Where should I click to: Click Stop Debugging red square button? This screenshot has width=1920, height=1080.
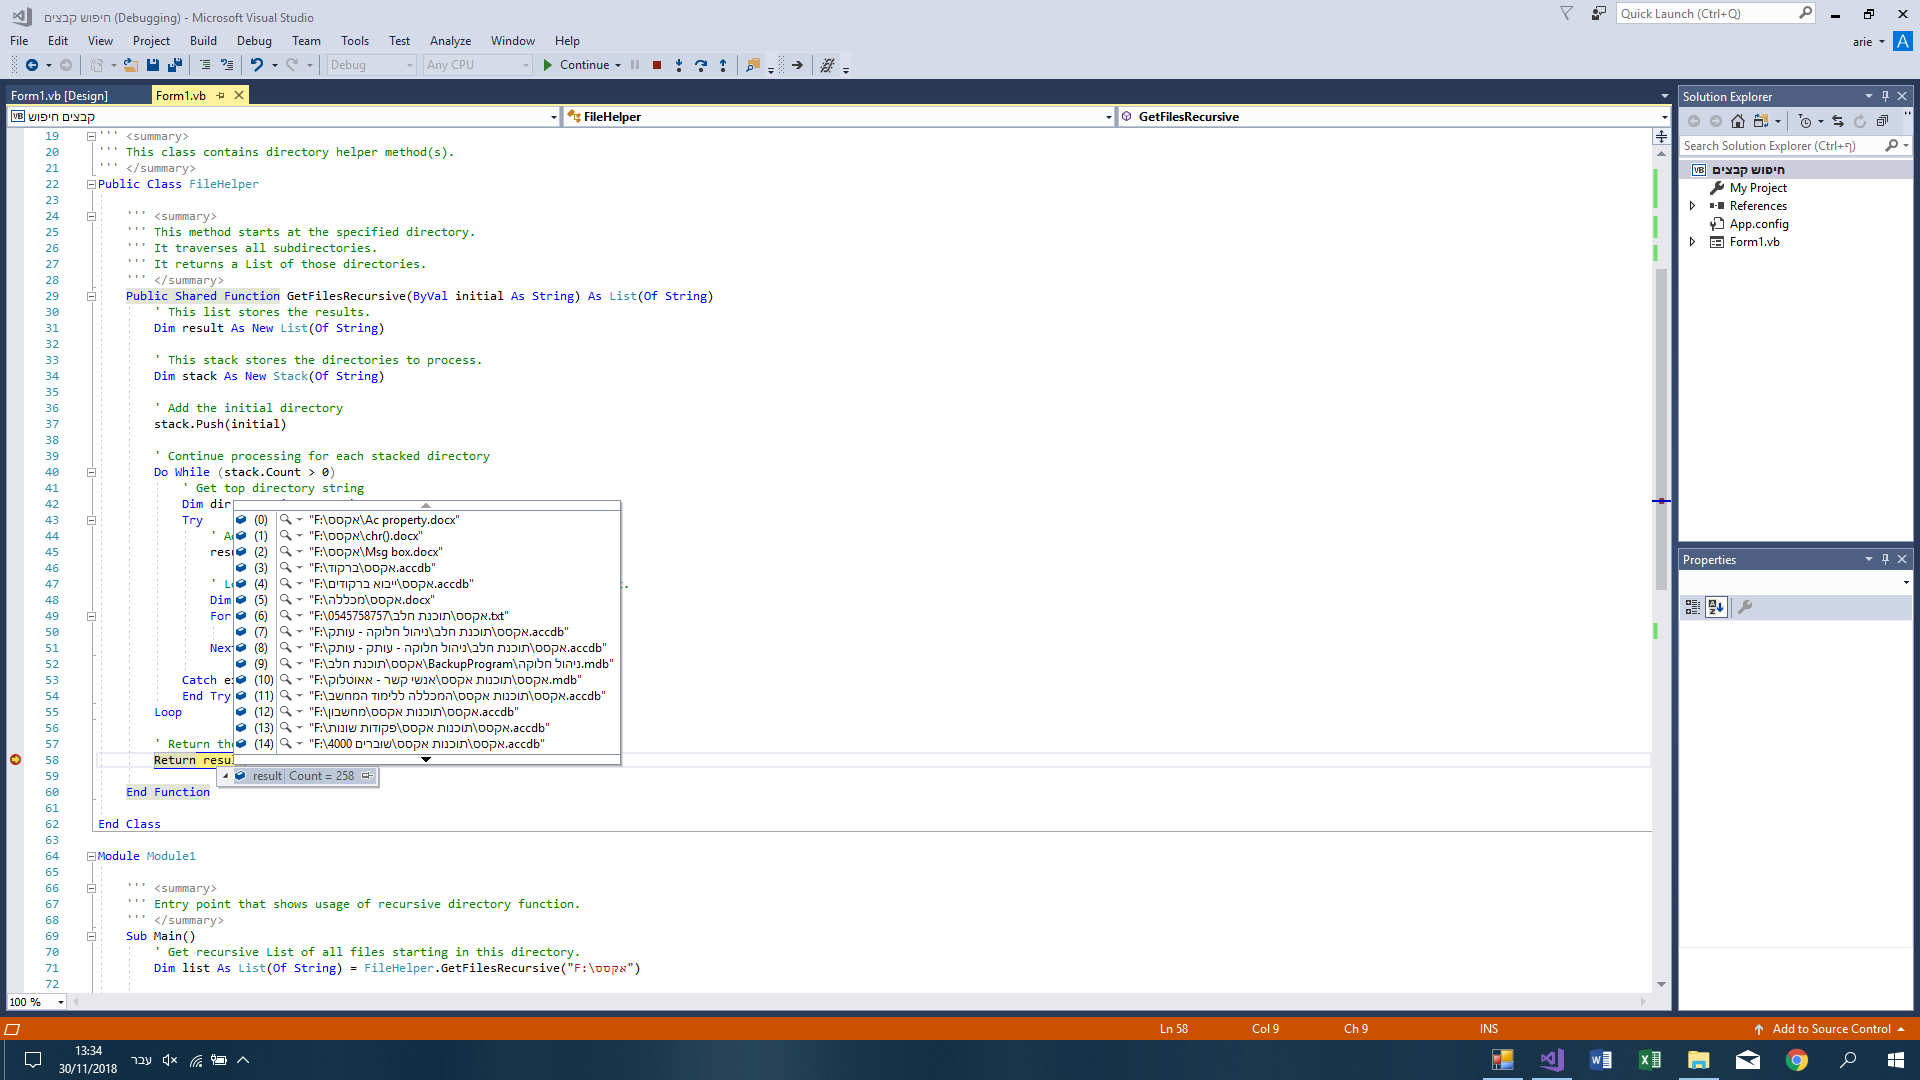click(657, 65)
